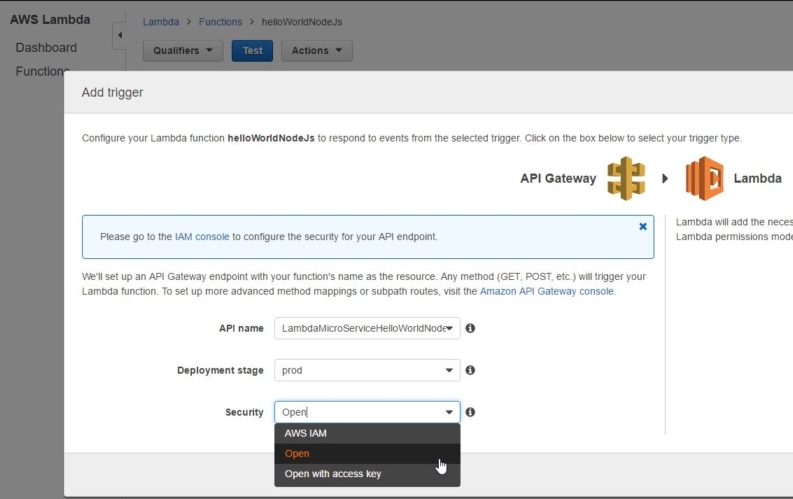Expand the Actions dropdown button

click(317, 51)
